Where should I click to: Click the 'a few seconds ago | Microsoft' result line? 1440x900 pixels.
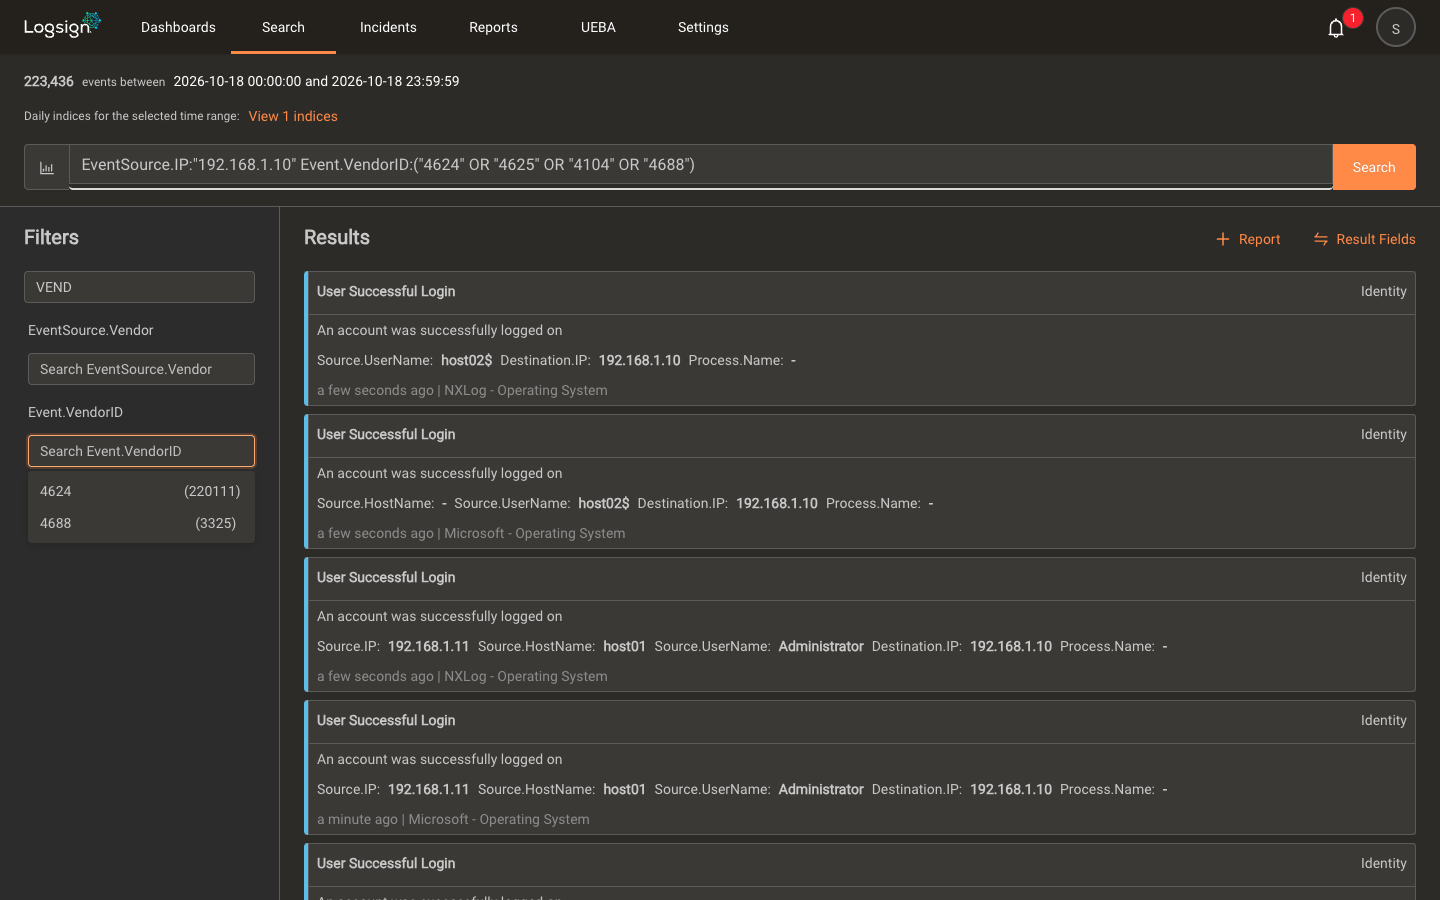(471, 533)
